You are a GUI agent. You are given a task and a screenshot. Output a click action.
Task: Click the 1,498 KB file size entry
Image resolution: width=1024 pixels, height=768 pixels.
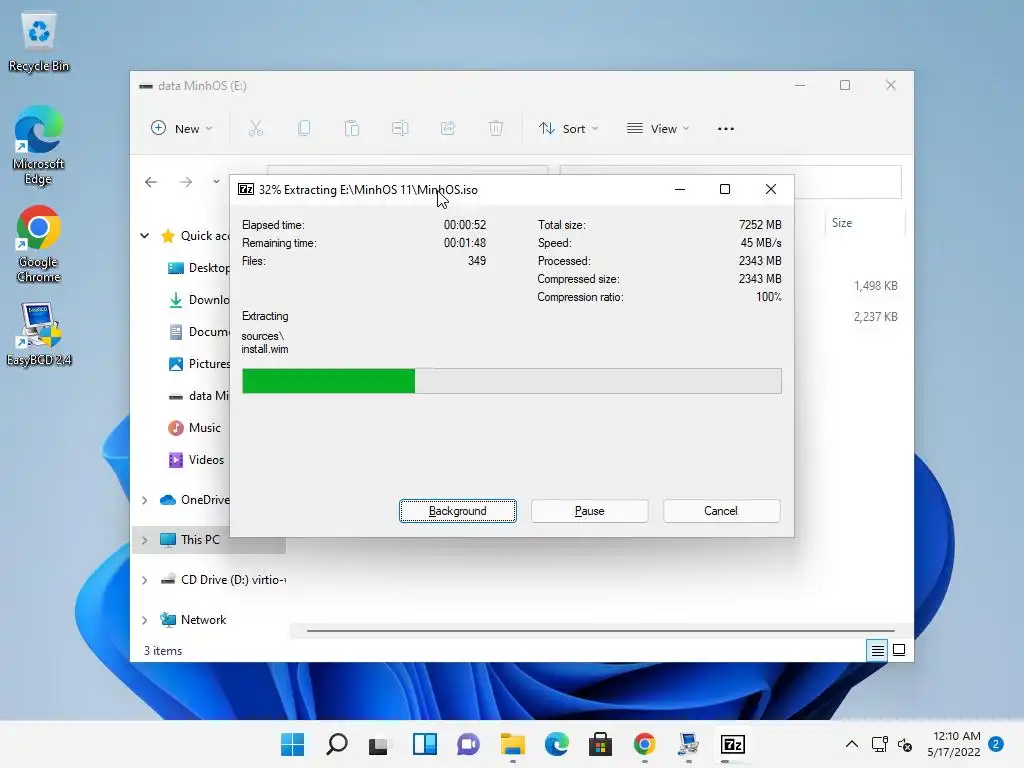875,286
